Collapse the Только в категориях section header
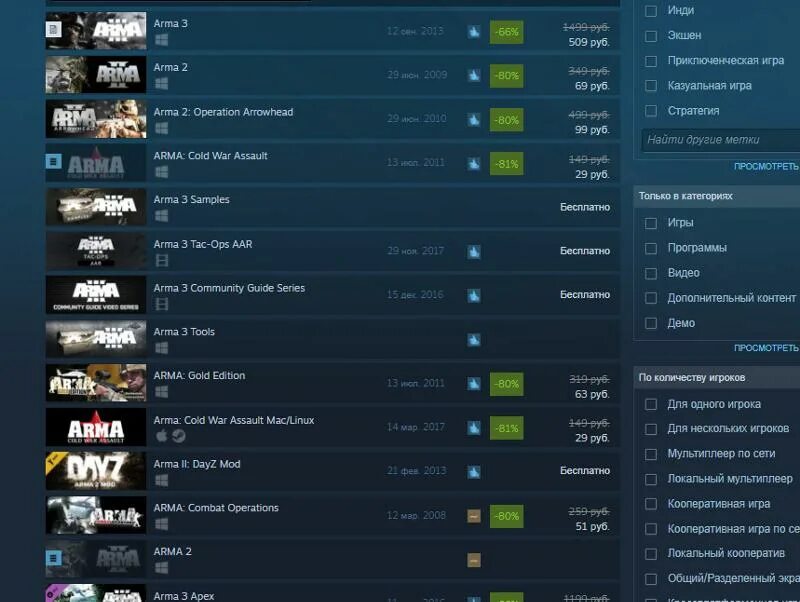800x602 pixels. pos(716,196)
